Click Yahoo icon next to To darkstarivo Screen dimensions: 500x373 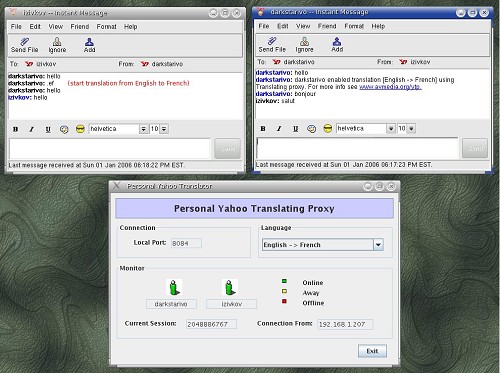tap(276, 62)
